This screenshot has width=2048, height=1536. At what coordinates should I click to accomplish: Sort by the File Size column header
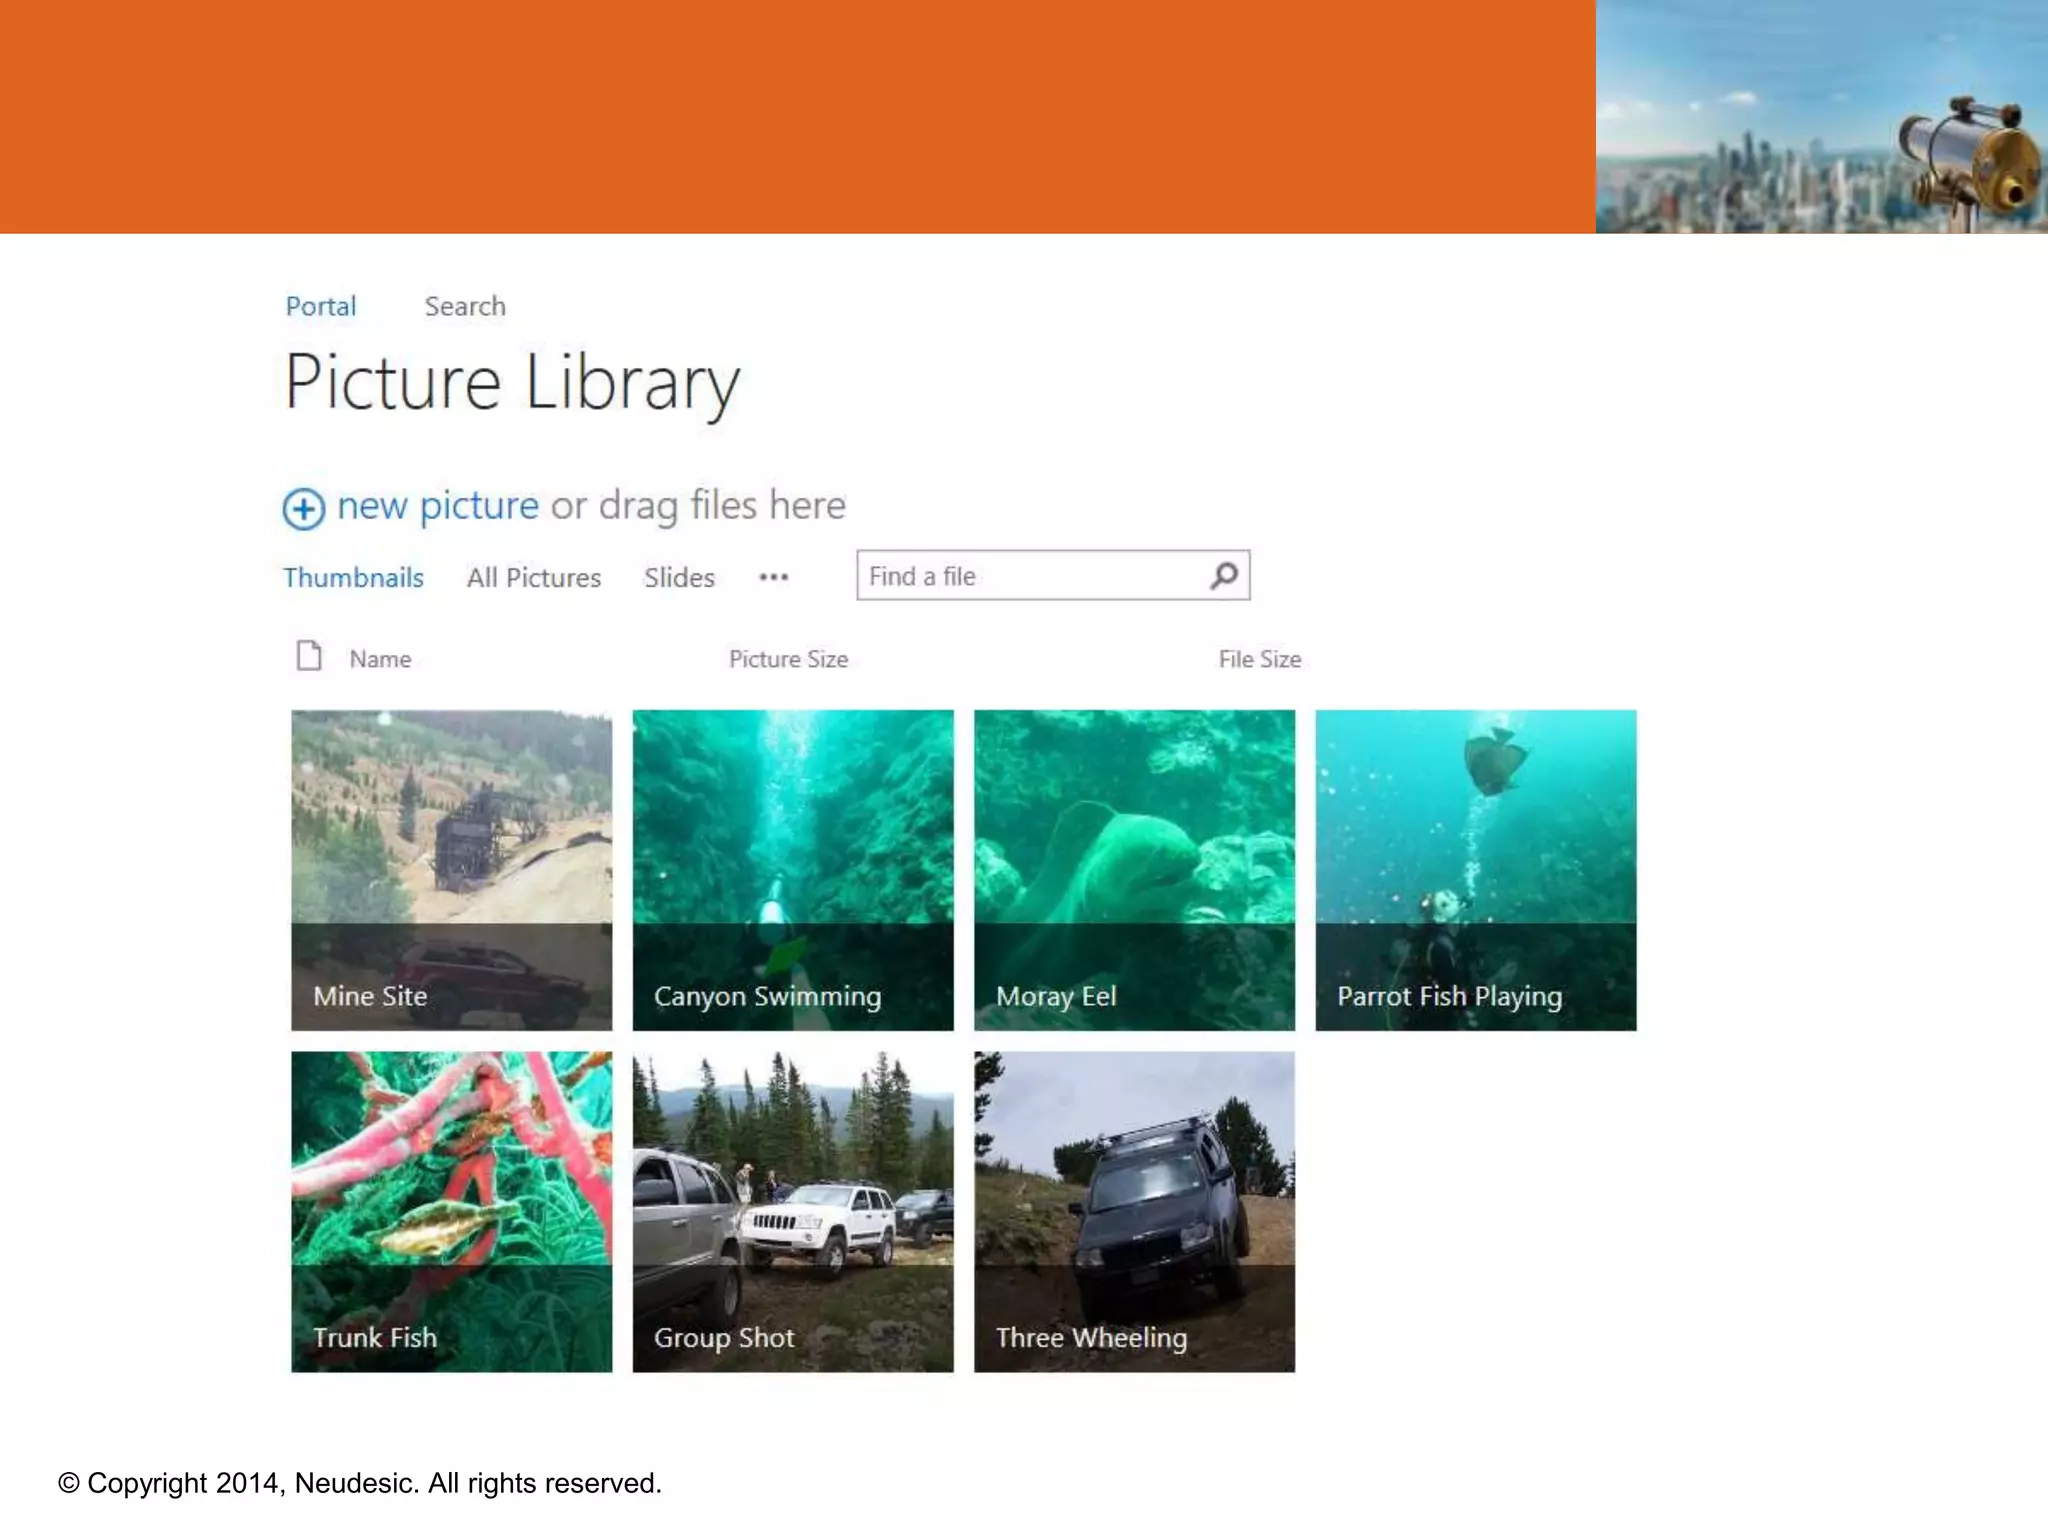coord(1259,659)
